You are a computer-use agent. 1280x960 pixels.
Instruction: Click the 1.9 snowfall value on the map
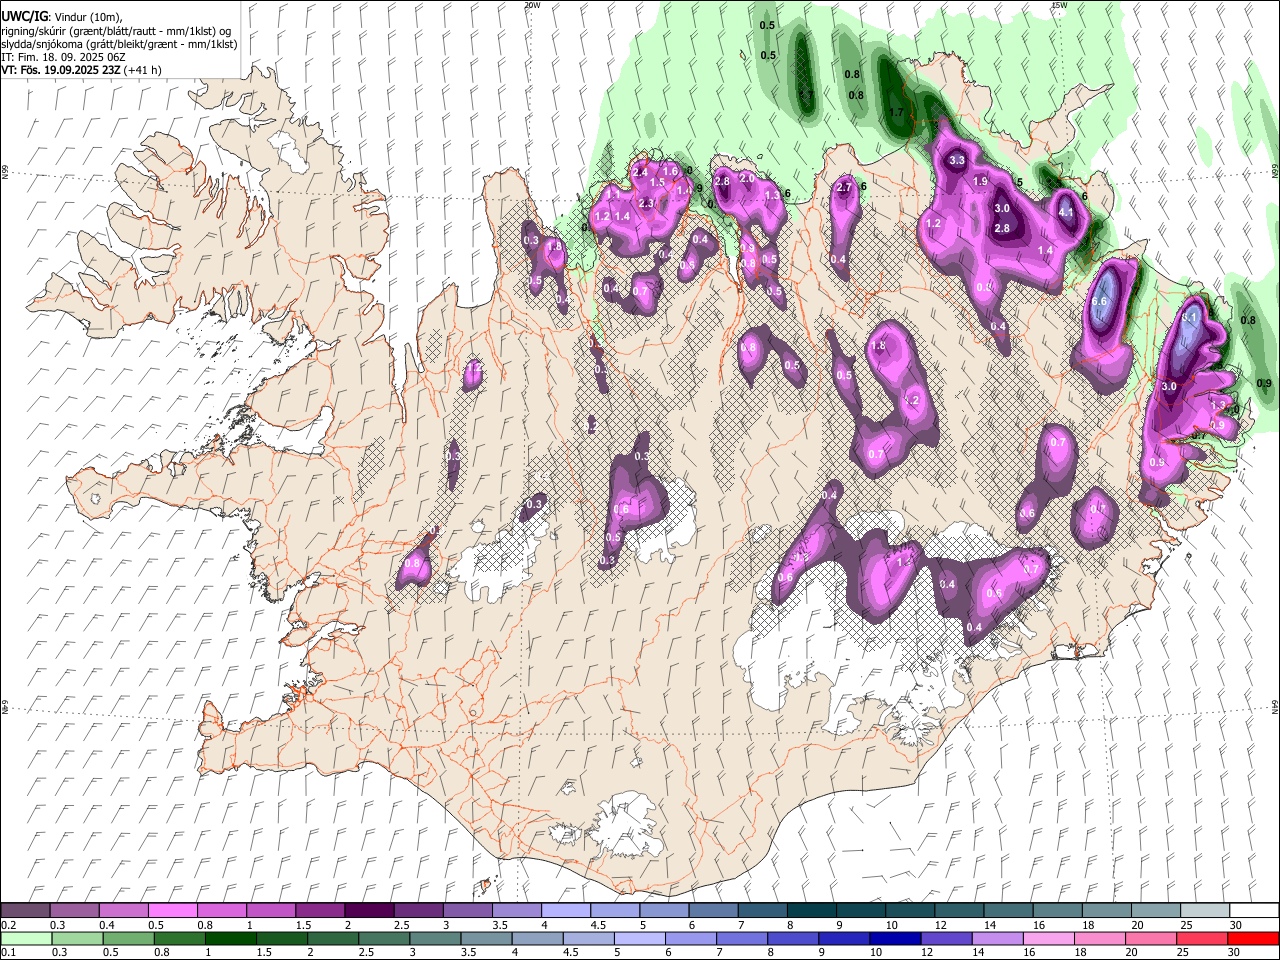tap(980, 181)
